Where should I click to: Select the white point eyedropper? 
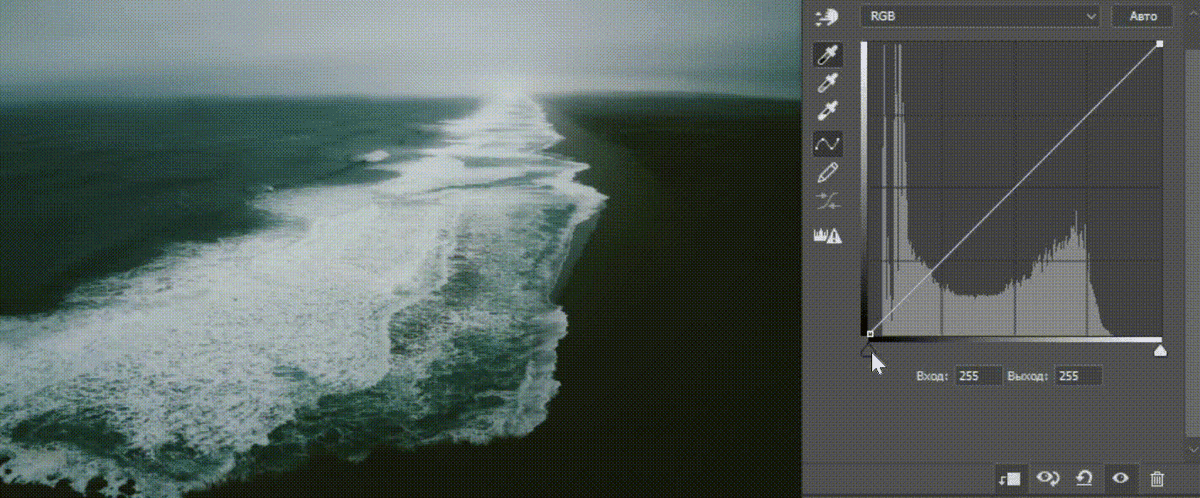828,112
